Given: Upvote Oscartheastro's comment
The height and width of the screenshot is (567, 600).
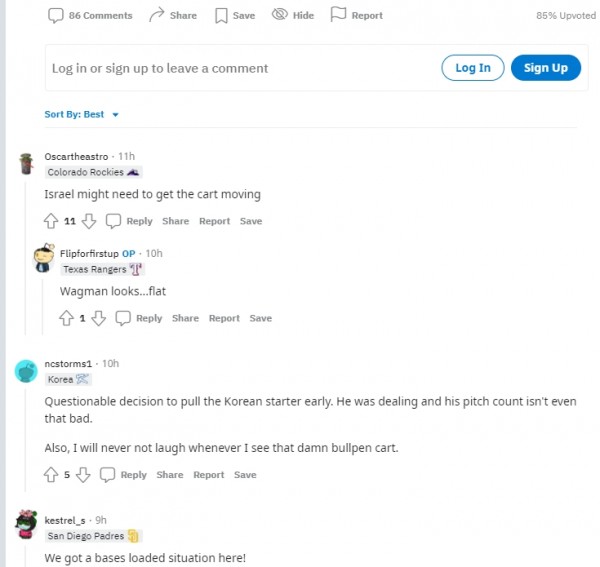Looking at the screenshot, I should coord(51,221).
